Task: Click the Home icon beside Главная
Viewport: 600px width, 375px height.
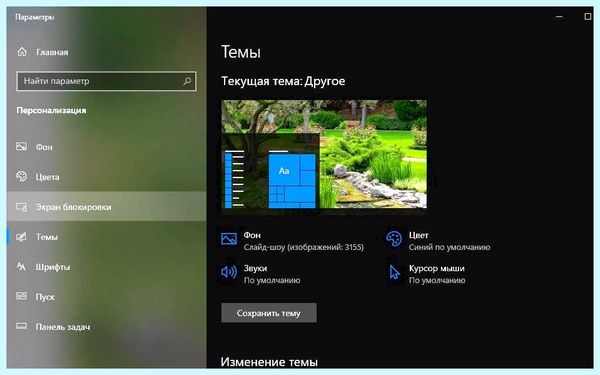Action: coord(22,52)
